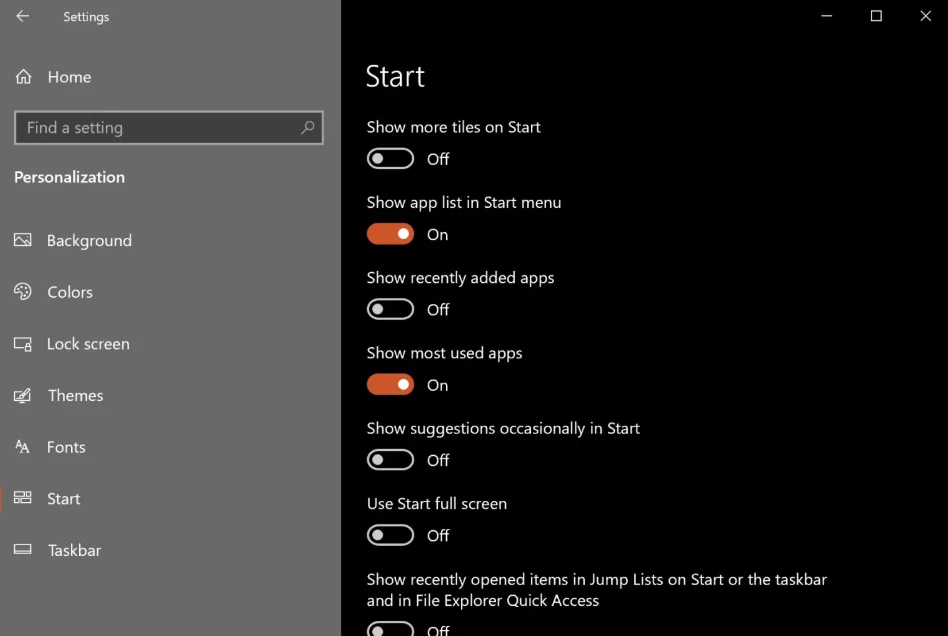This screenshot has width=948, height=636.
Task: Click the Start tiles icon in sidebar
Action: click(23, 498)
